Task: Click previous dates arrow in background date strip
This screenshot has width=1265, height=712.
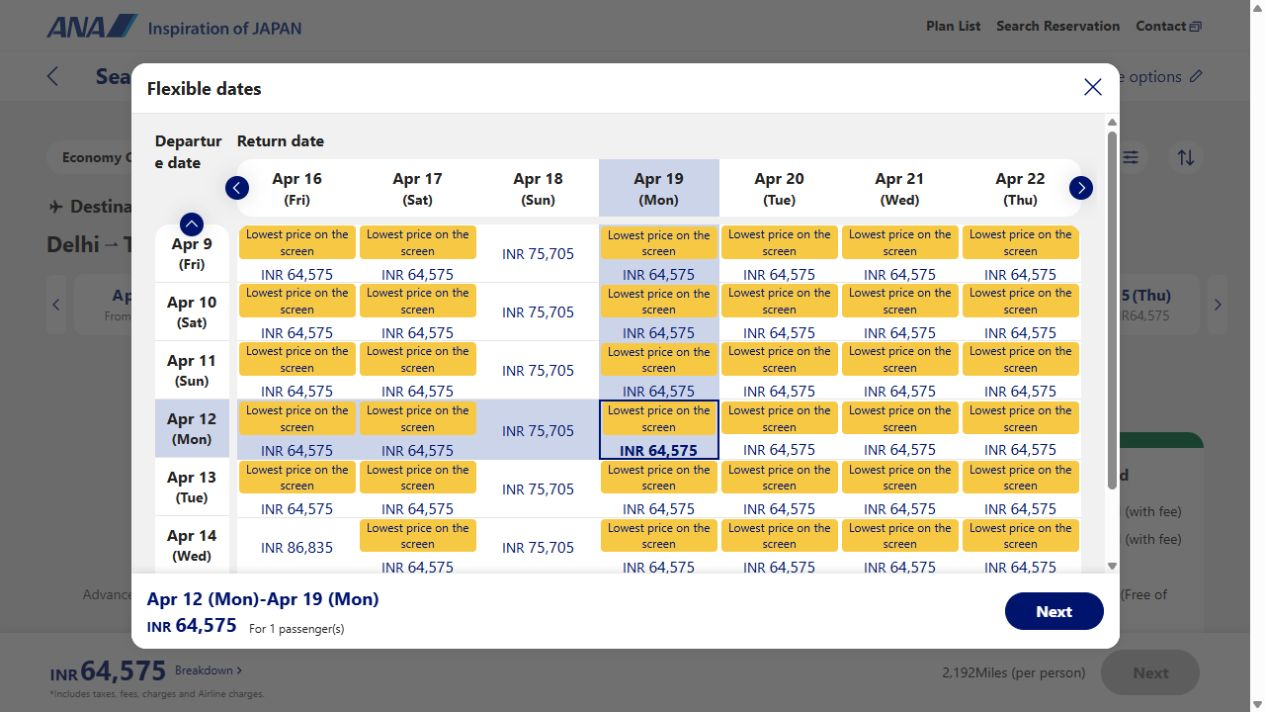Action: click(56, 304)
